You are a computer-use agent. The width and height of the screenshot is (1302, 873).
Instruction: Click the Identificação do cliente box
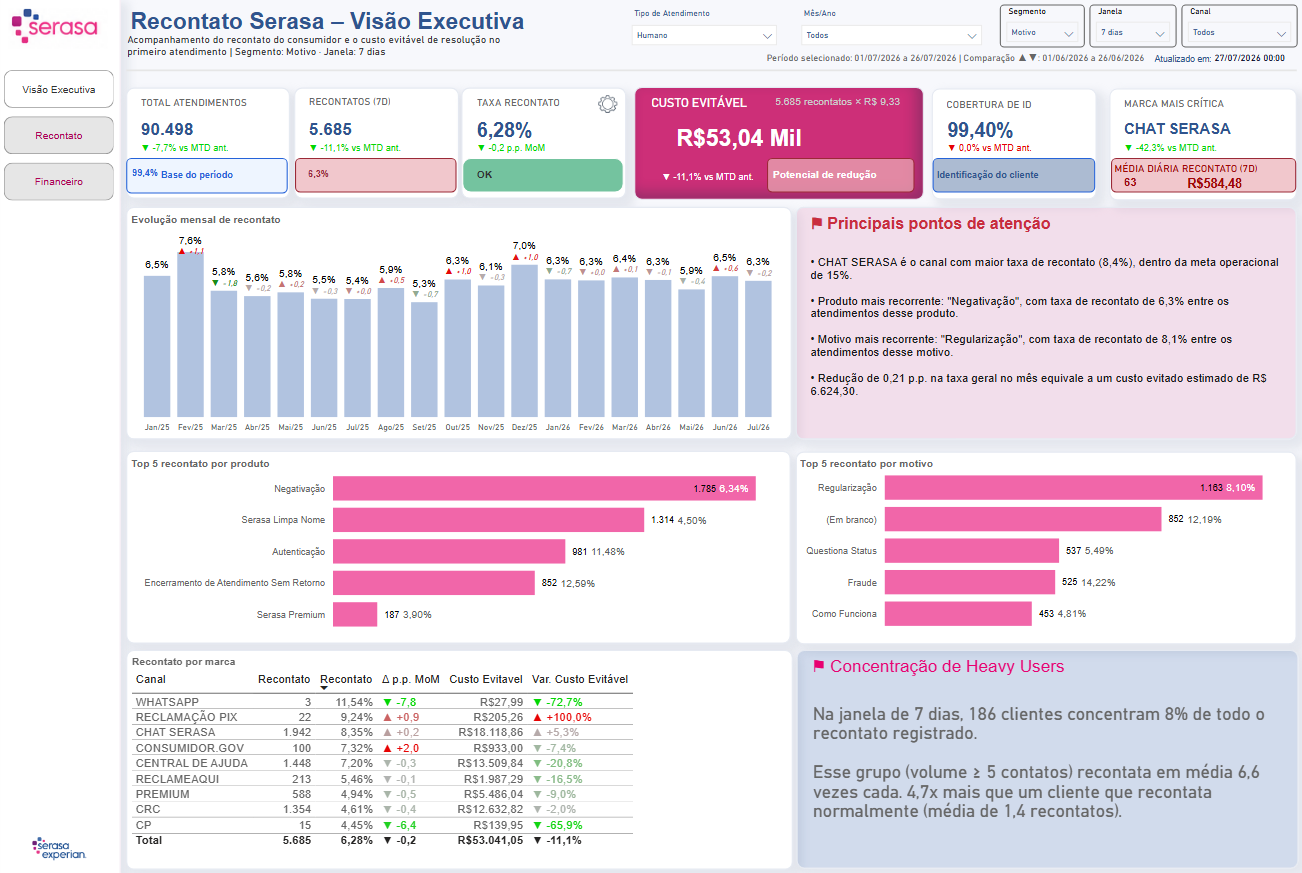pyautogui.click(x=1014, y=175)
